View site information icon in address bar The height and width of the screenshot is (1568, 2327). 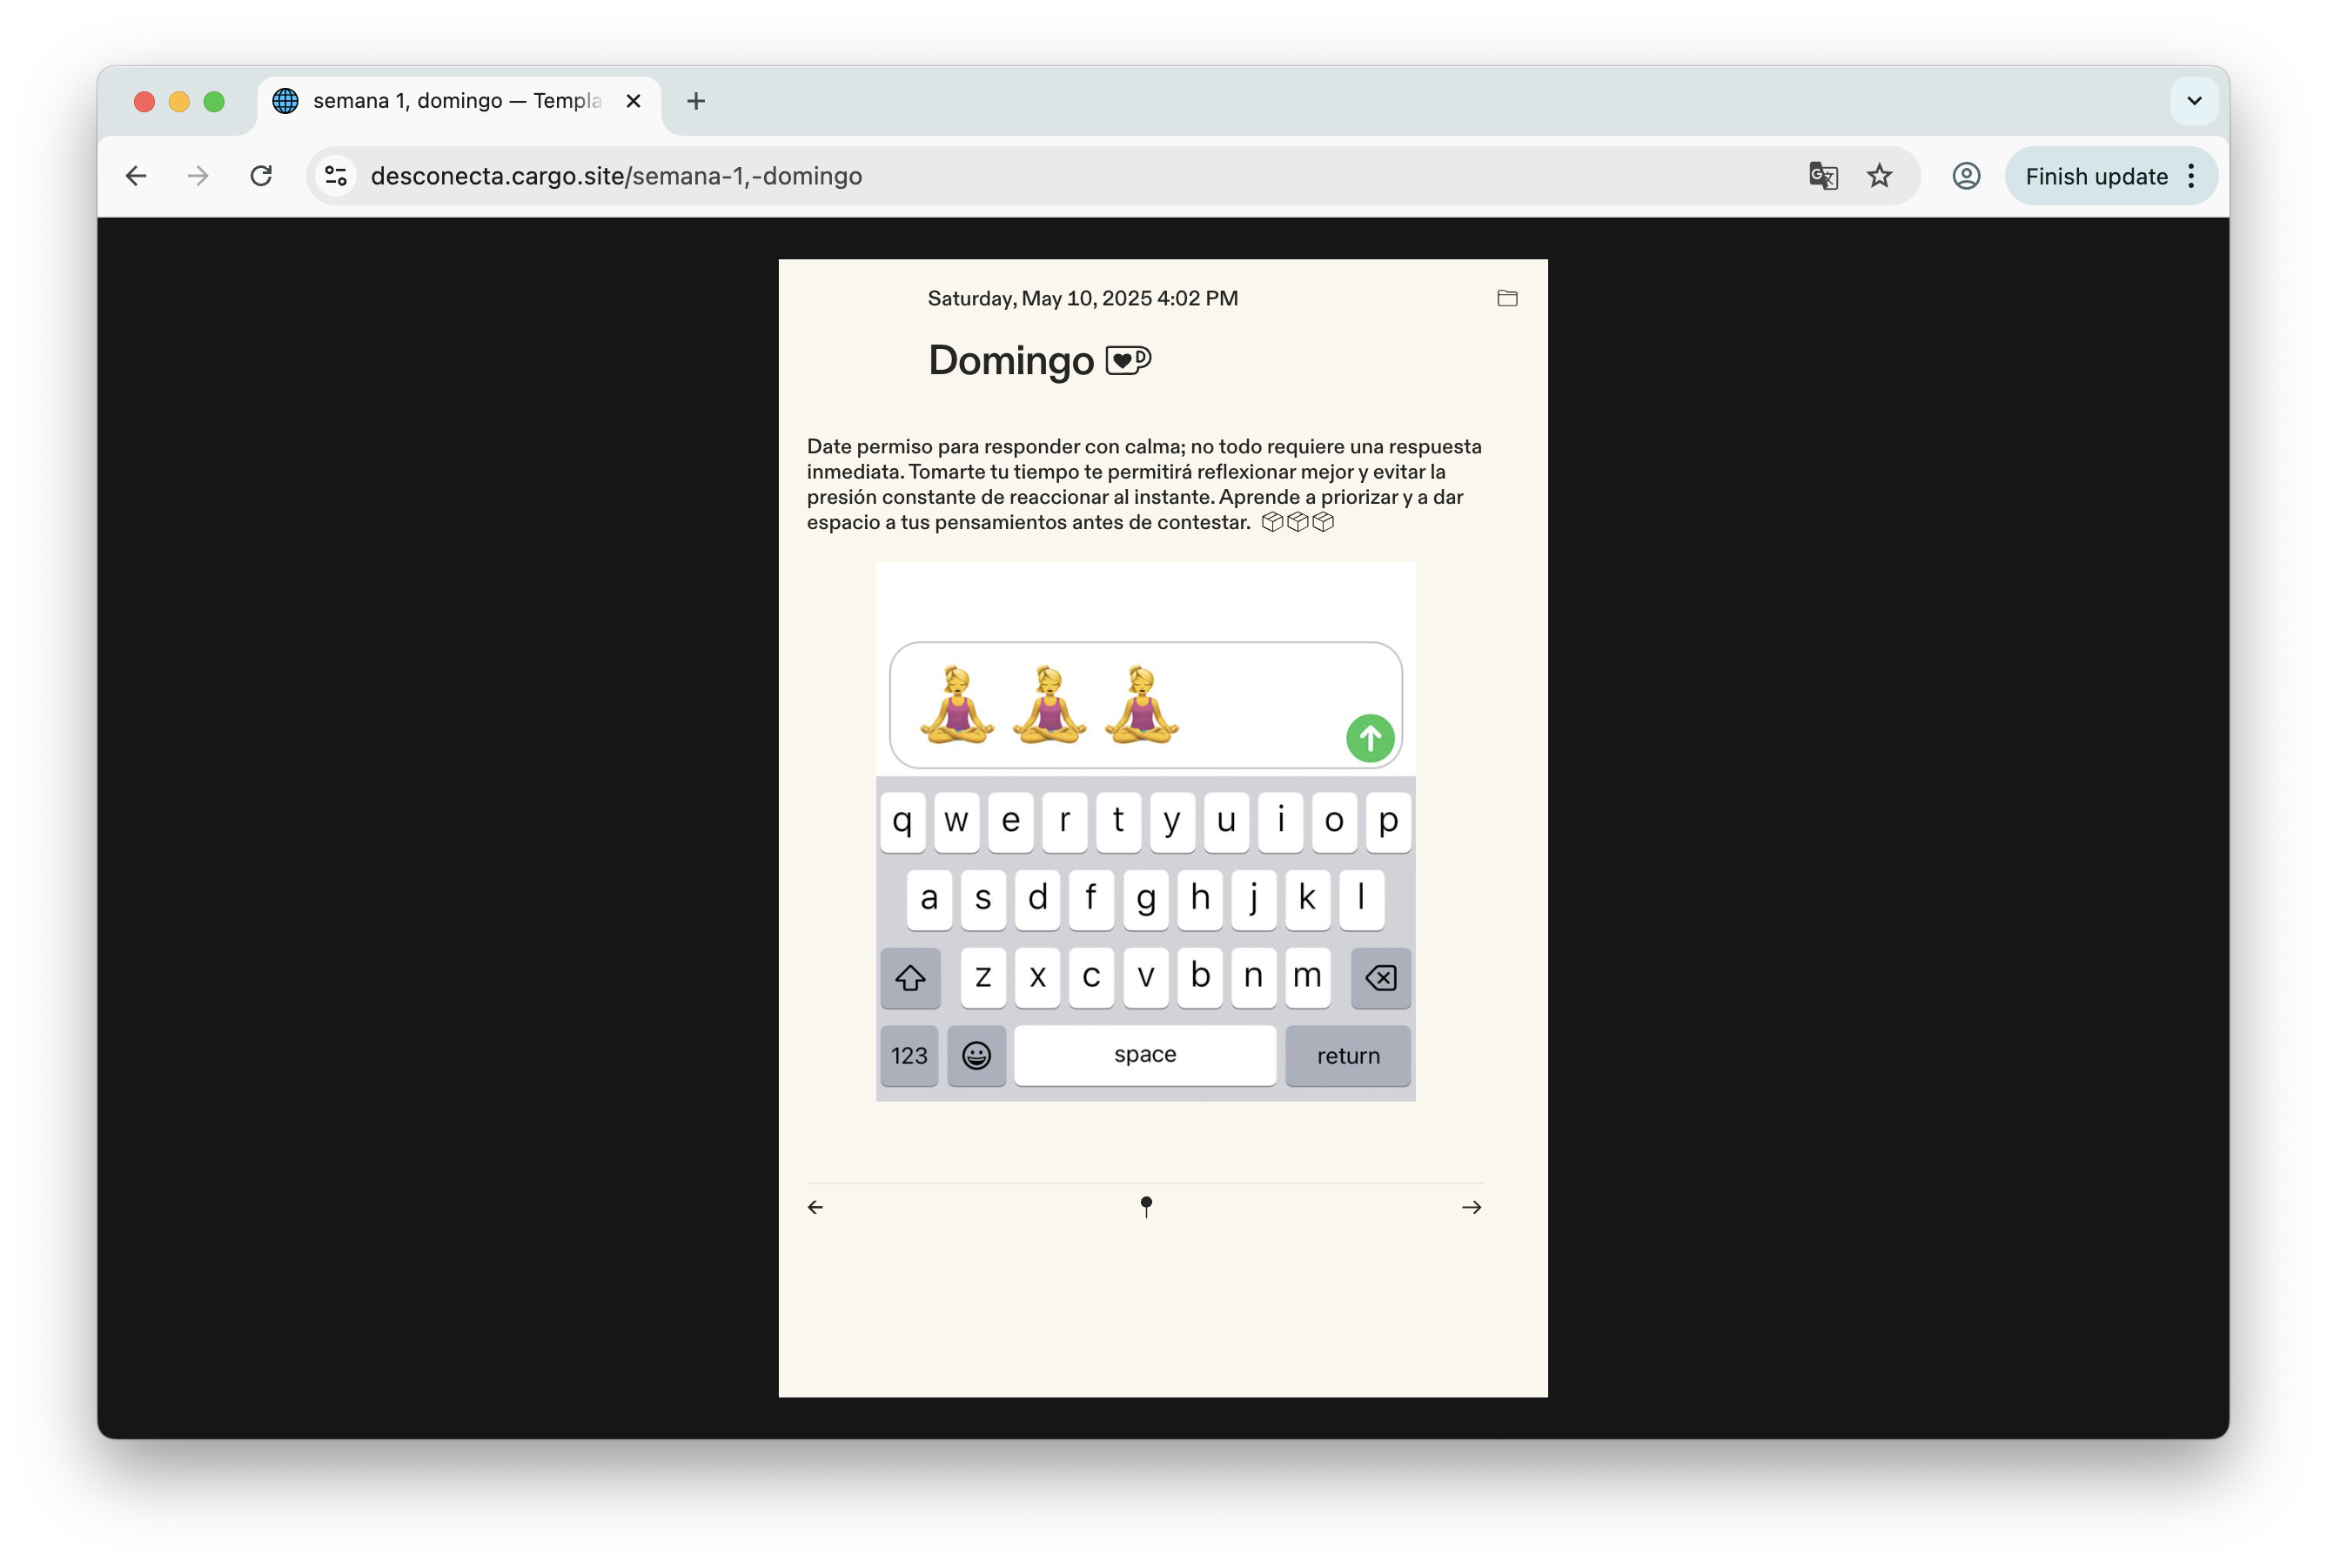click(x=336, y=176)
